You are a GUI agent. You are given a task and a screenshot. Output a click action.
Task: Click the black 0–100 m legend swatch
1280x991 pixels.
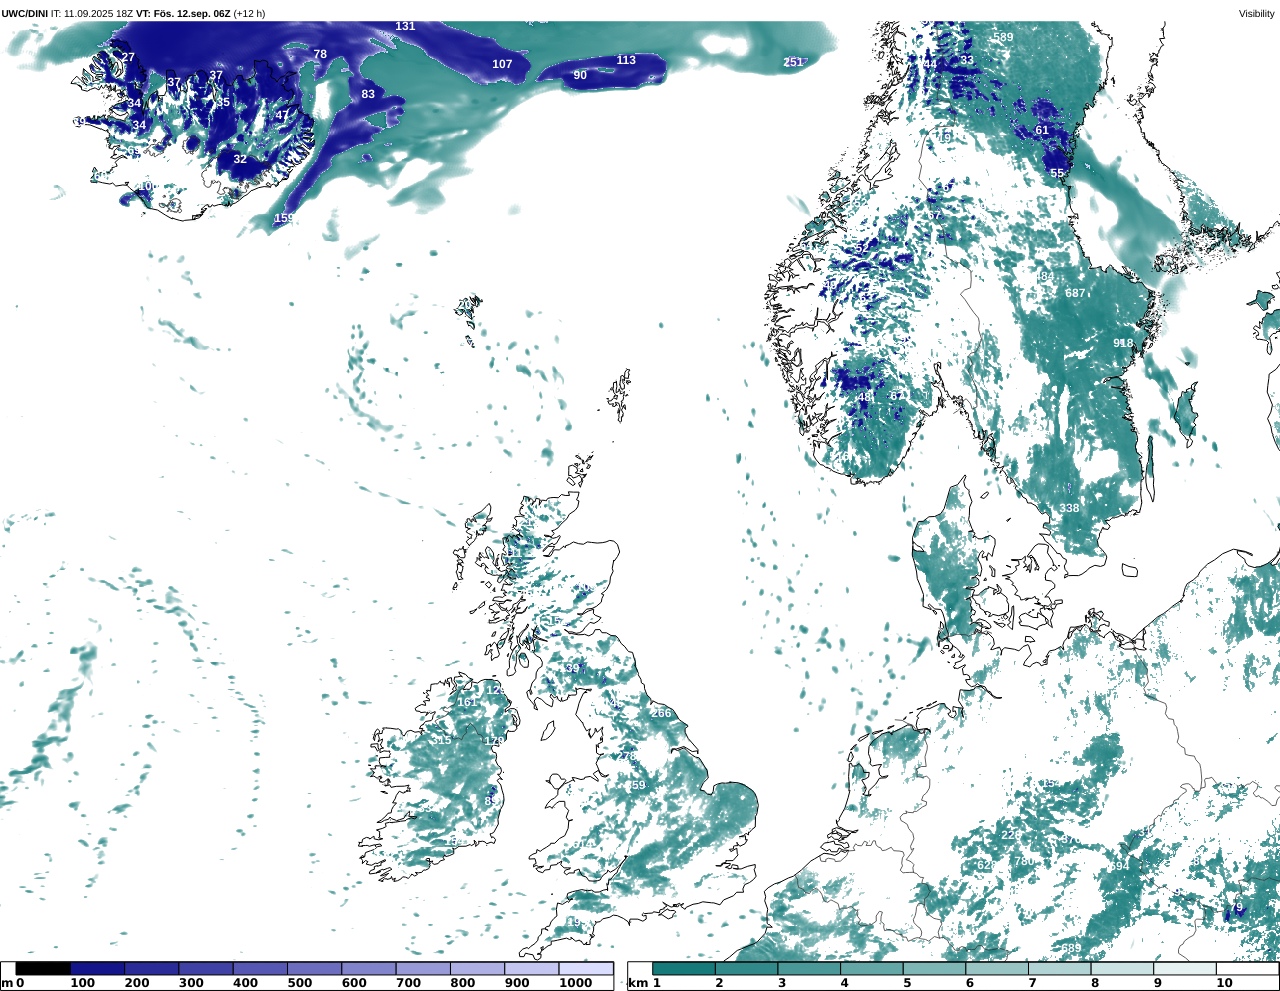tap(43, 968)
